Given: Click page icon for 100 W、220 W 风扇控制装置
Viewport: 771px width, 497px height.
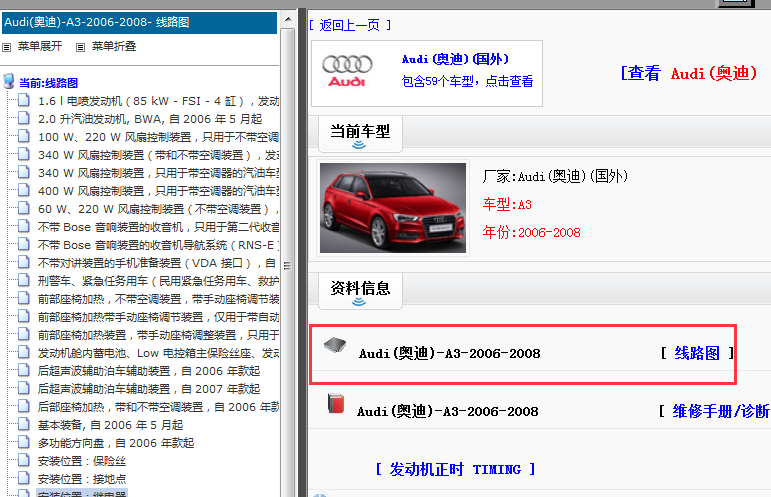Looking at the screenshot, I should pyautogui.click(x=24, y=136).
